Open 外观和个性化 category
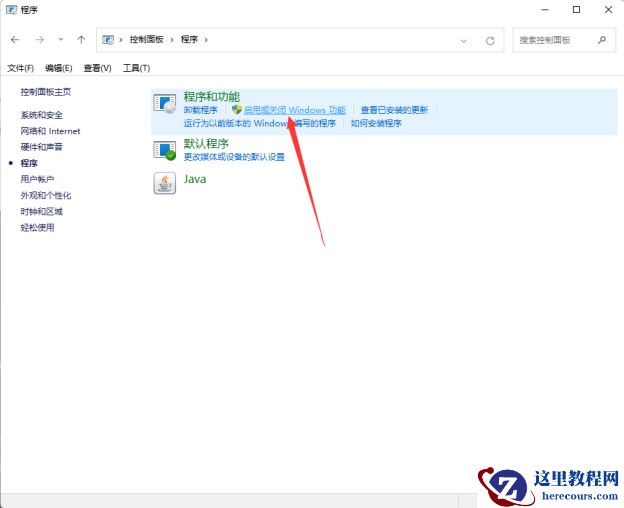 click(x=46, y=195)
